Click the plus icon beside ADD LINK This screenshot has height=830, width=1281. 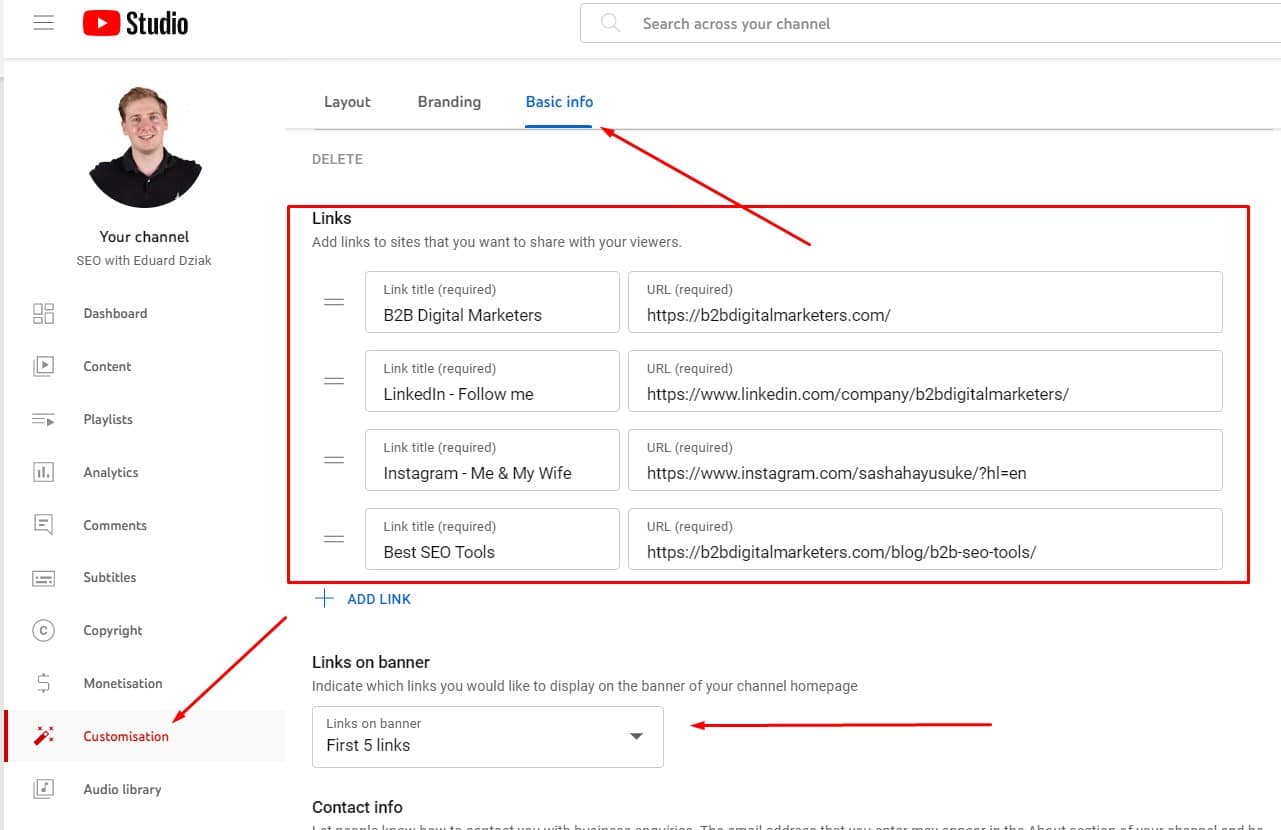click(x=323, y=599)
